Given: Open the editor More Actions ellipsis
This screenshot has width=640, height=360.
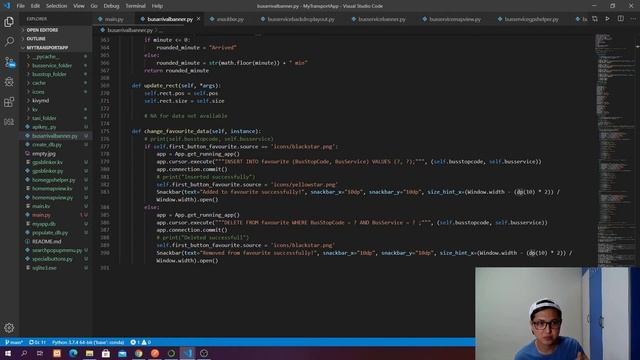Looking at the screenshot, I should pyautogui.click(x=633, y=19).
